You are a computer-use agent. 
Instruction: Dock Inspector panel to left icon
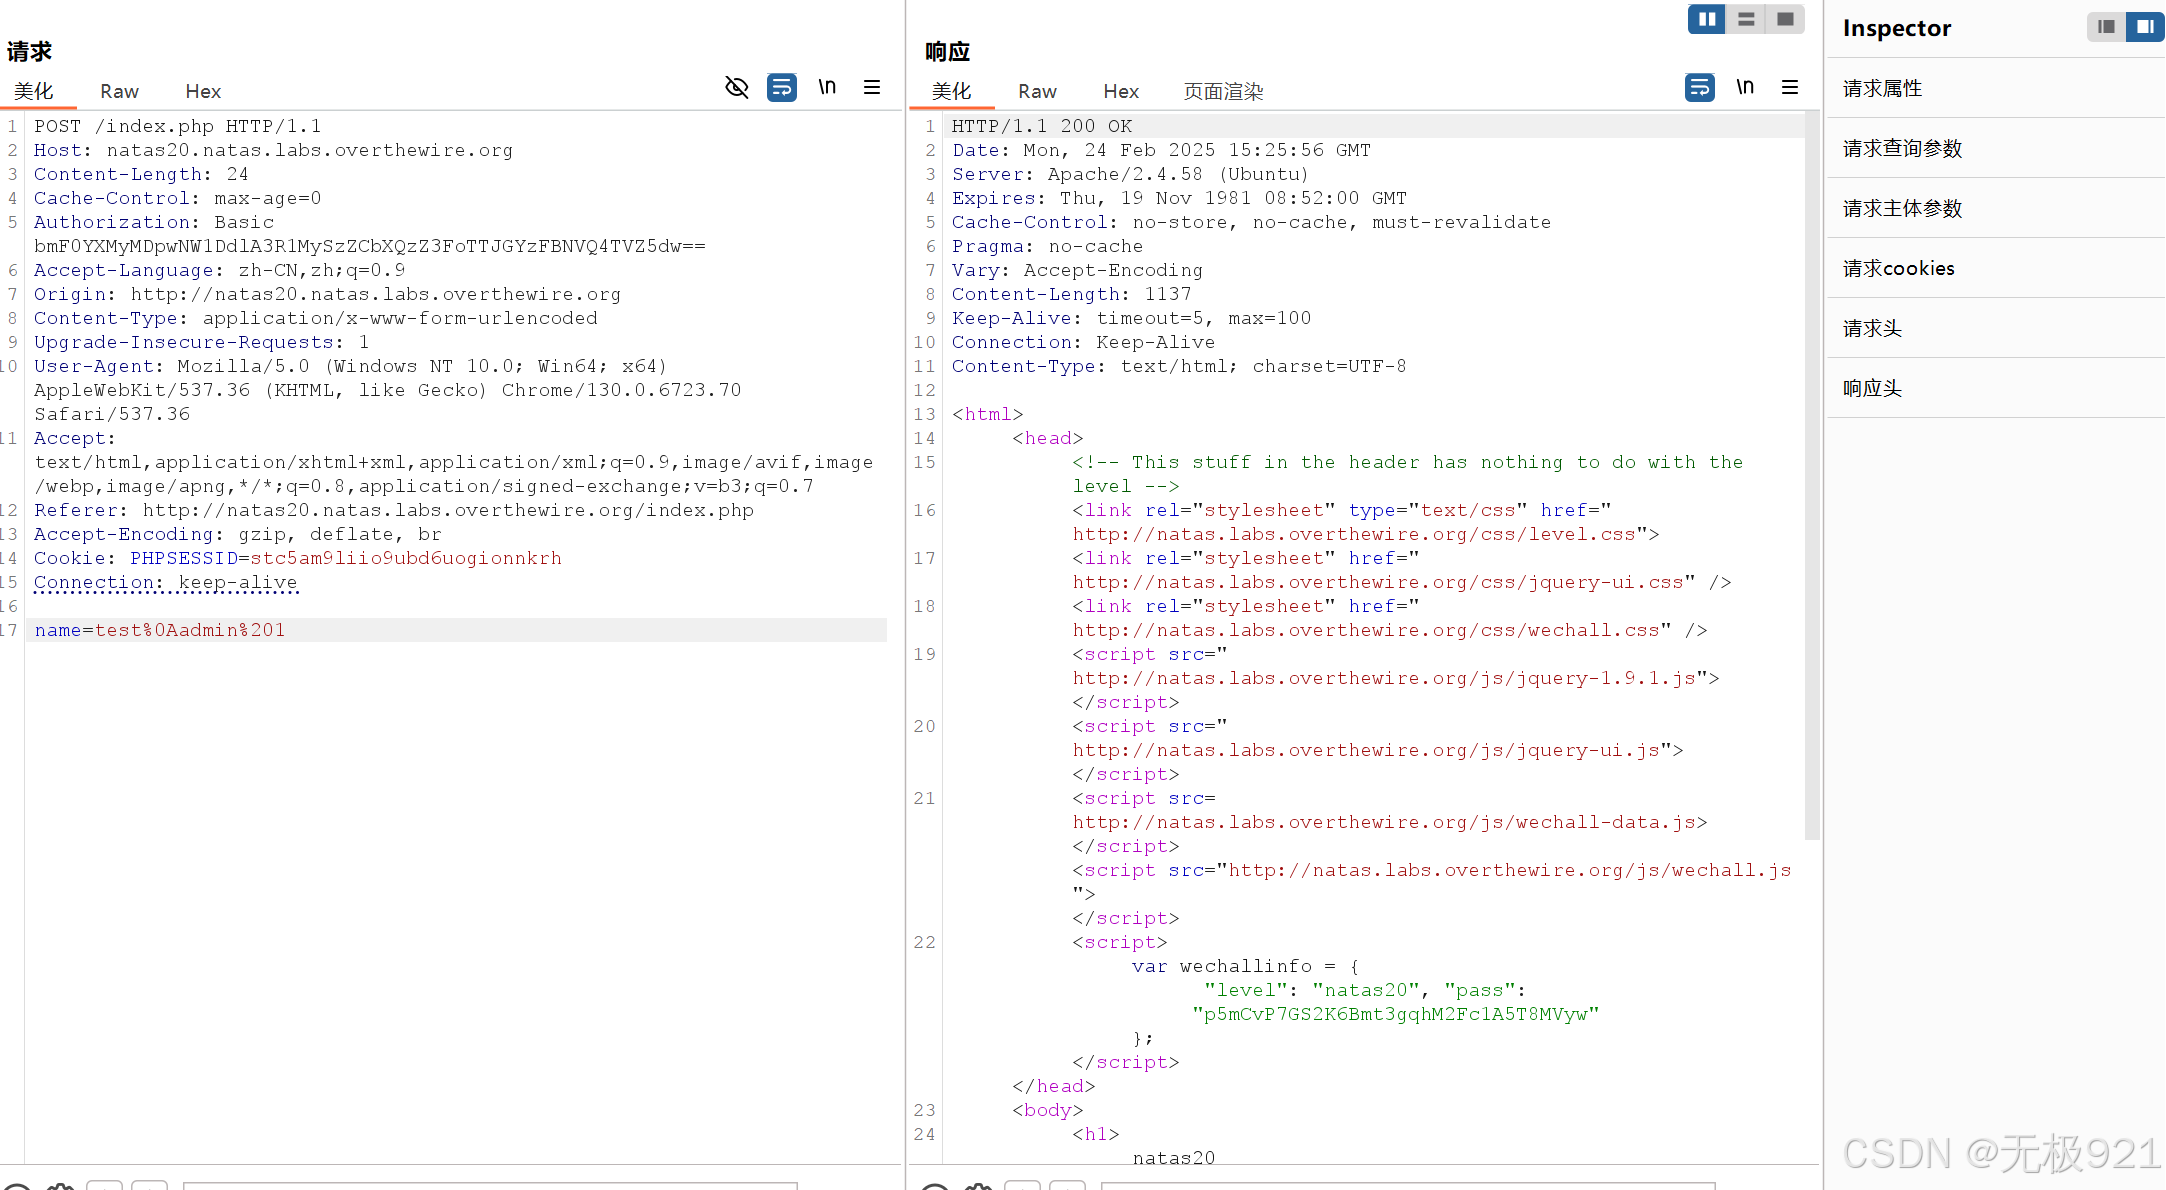[x=2106, y=27]
